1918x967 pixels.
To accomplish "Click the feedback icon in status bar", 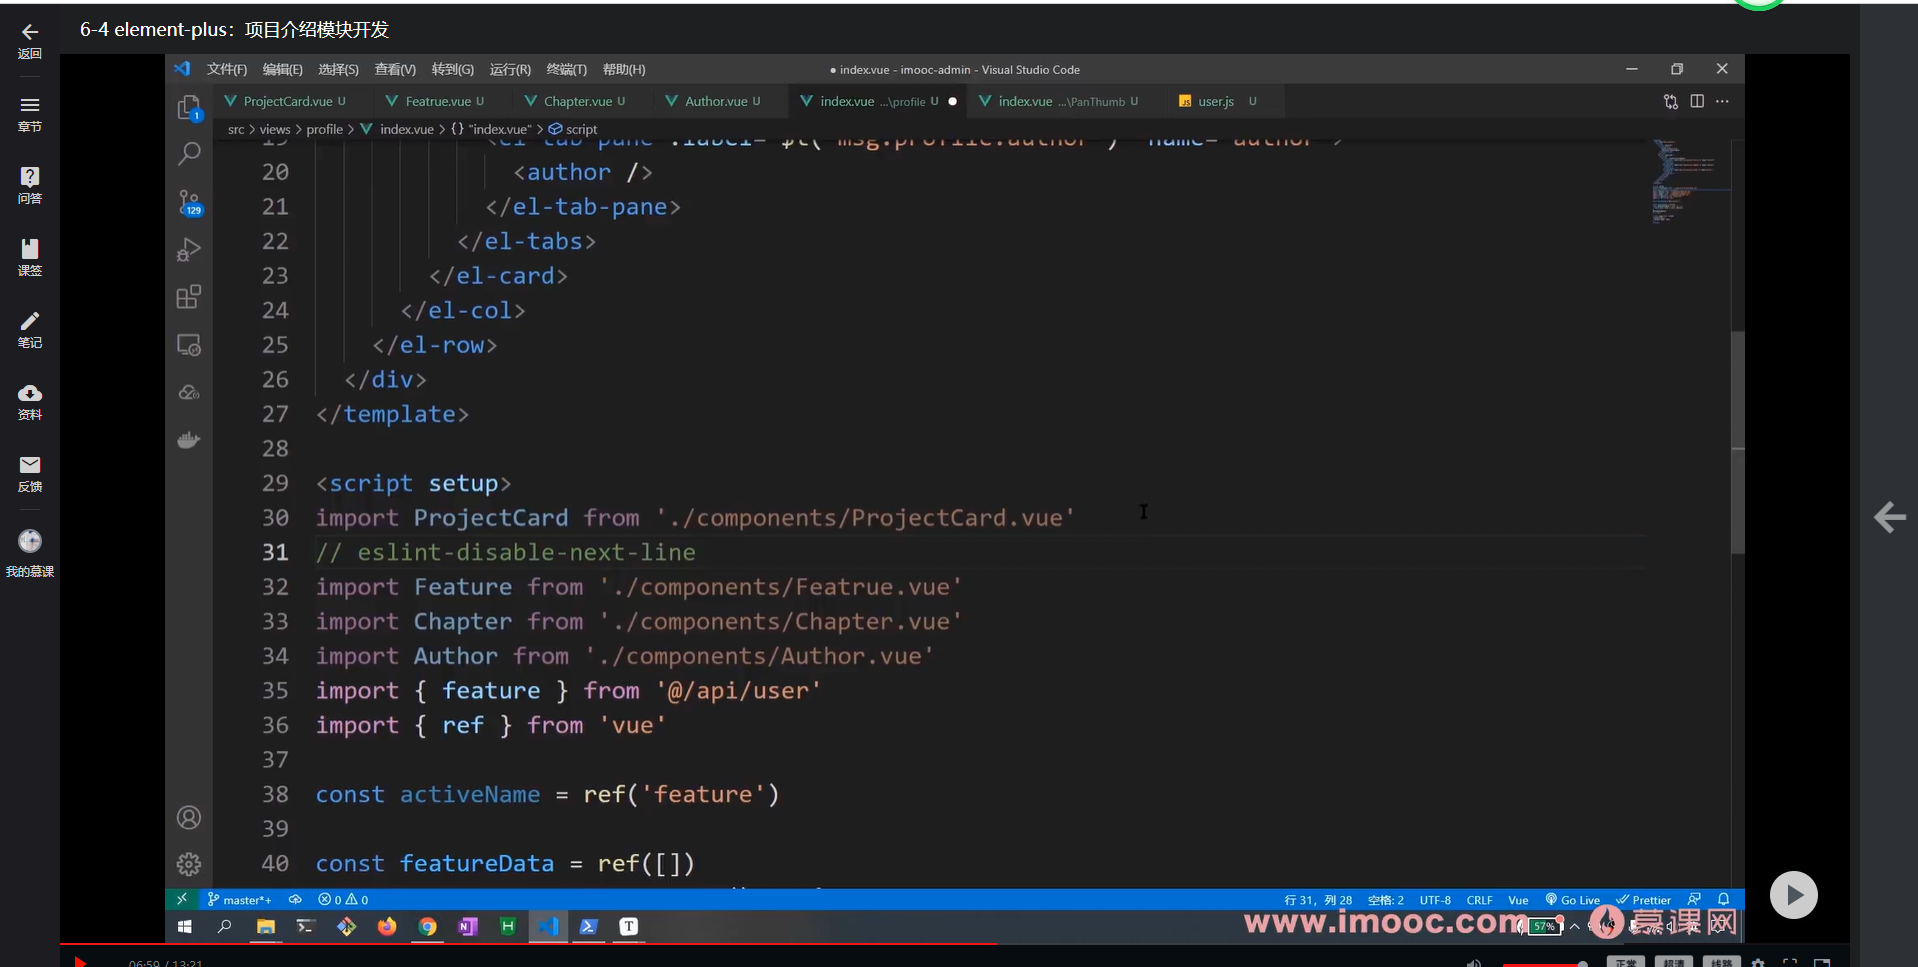I will 1694,899.
